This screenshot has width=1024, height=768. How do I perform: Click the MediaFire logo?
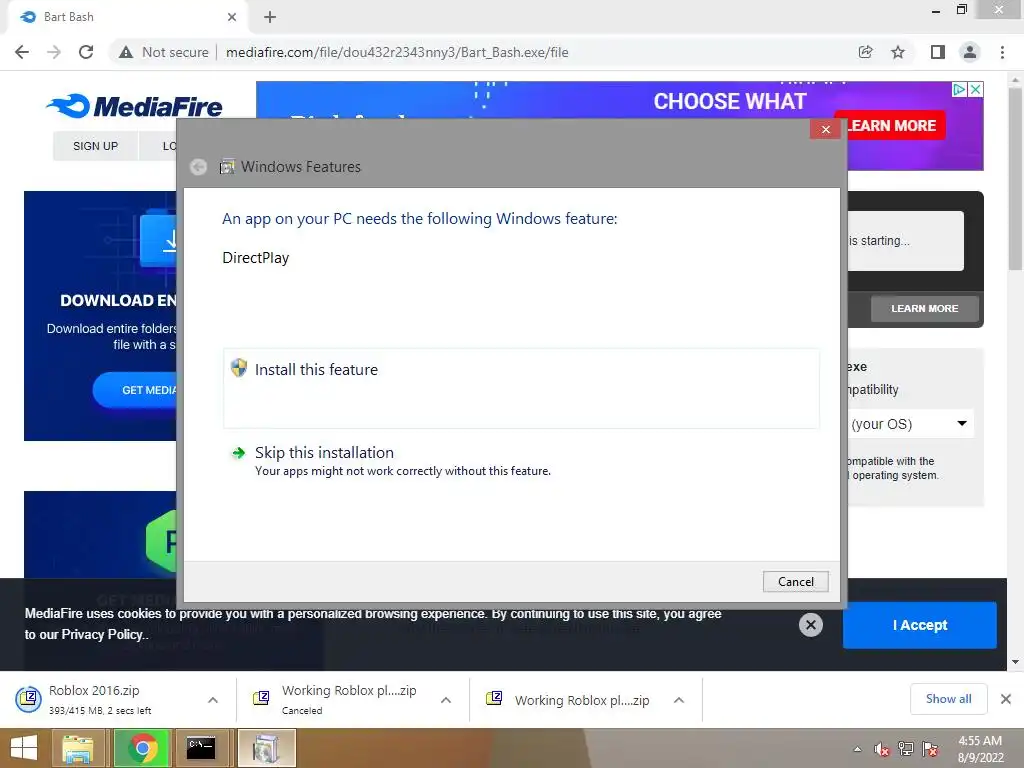pyautogui.click(x=135, y=106)
